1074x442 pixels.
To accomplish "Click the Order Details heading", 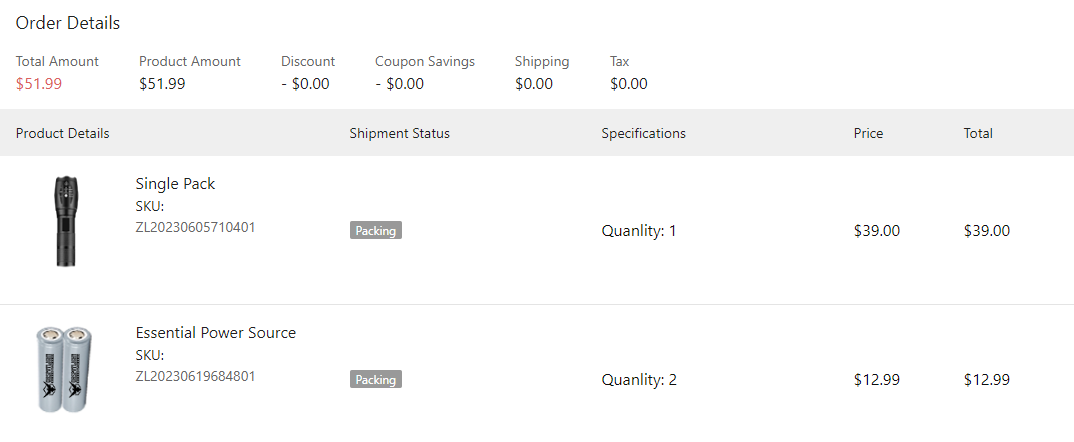I will [x=68, y=23].
